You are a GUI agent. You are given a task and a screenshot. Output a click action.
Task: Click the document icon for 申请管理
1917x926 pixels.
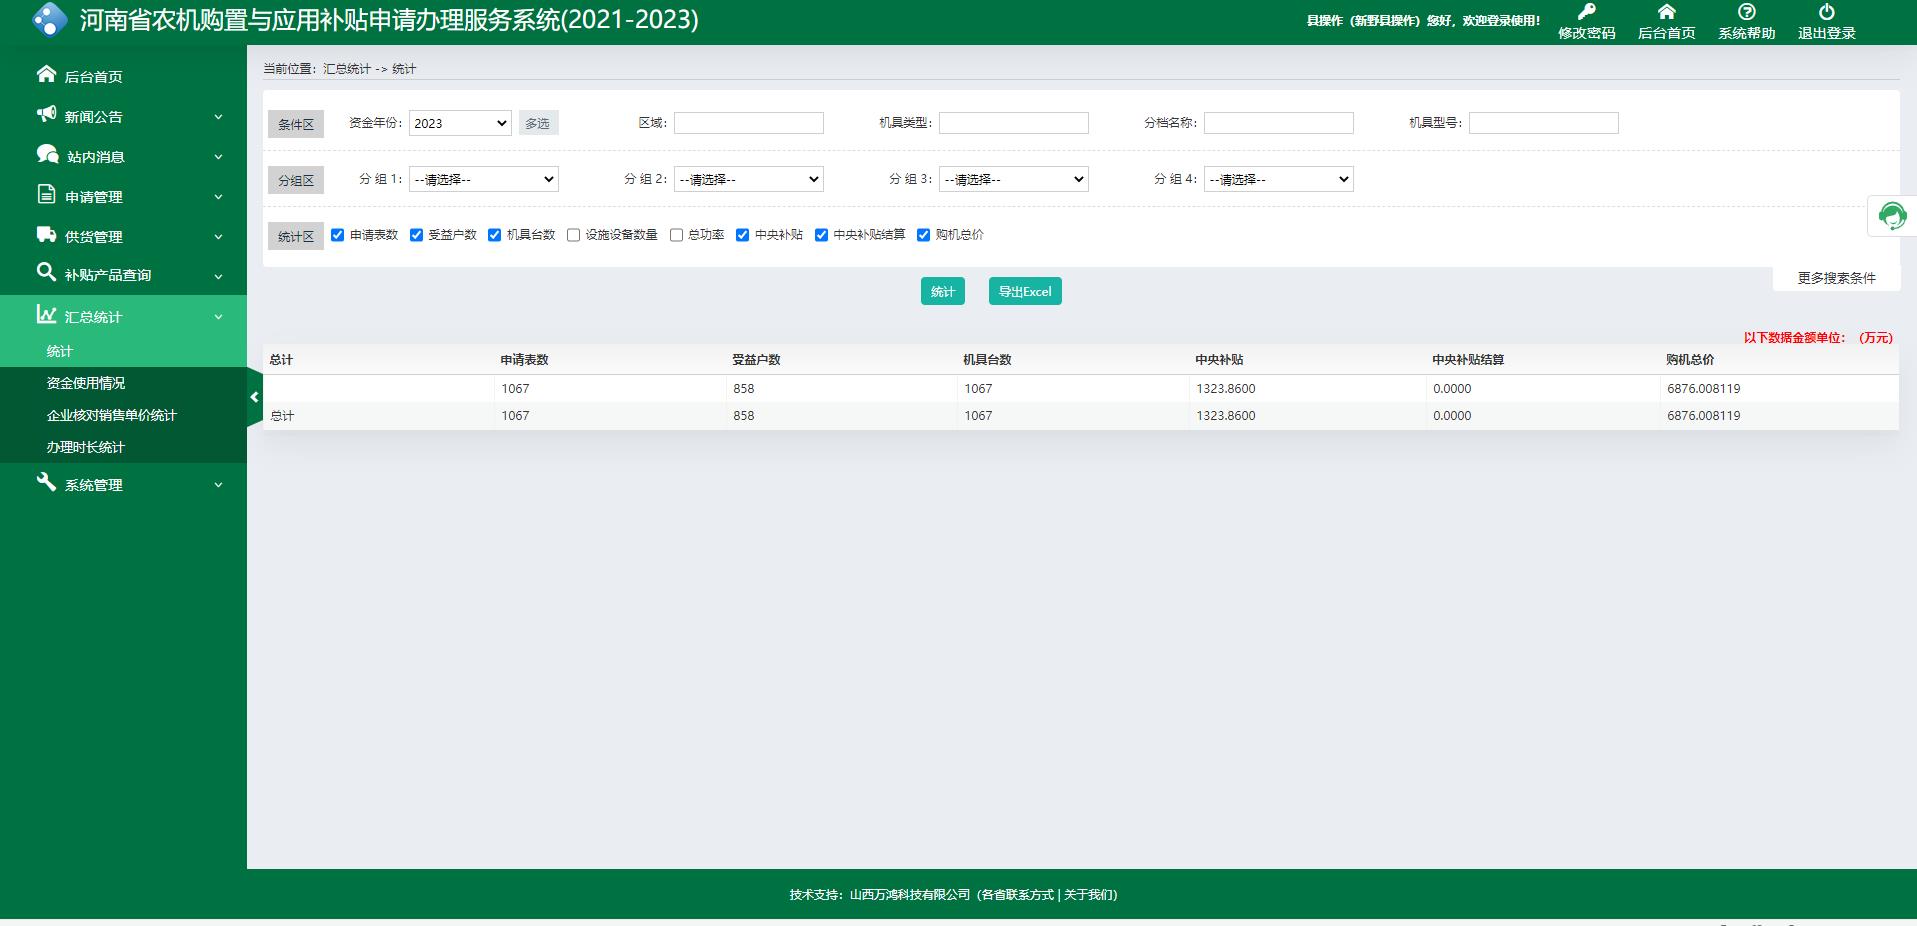click(46, 194)
